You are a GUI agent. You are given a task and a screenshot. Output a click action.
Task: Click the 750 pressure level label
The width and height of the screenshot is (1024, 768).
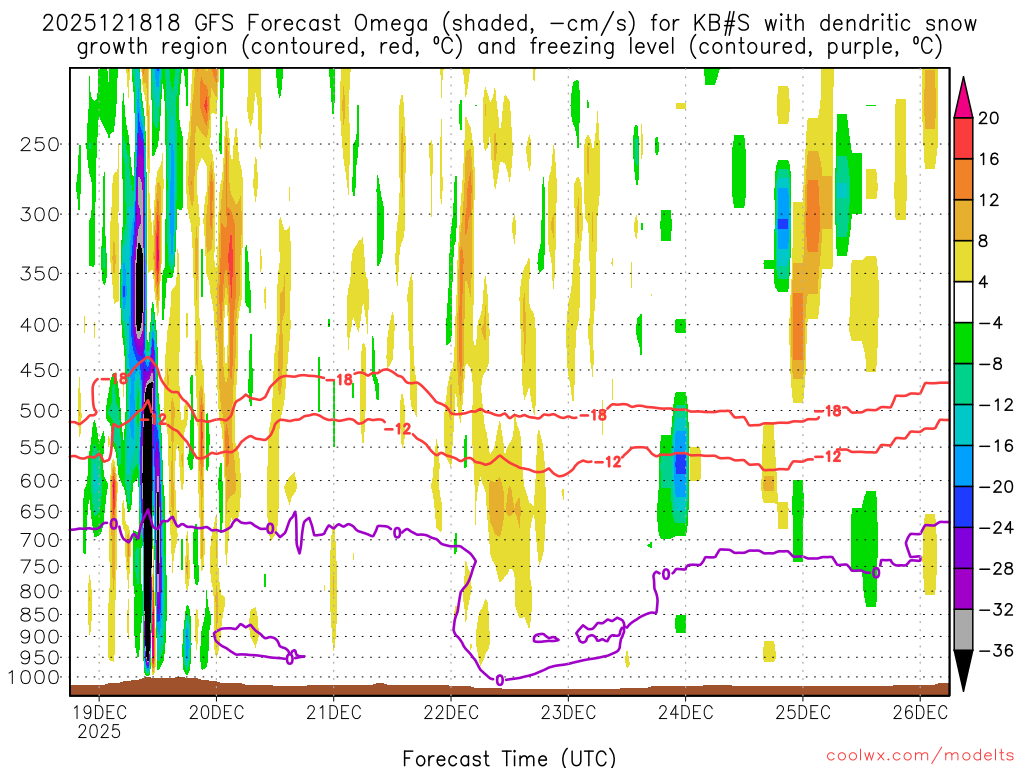(40, 567)
